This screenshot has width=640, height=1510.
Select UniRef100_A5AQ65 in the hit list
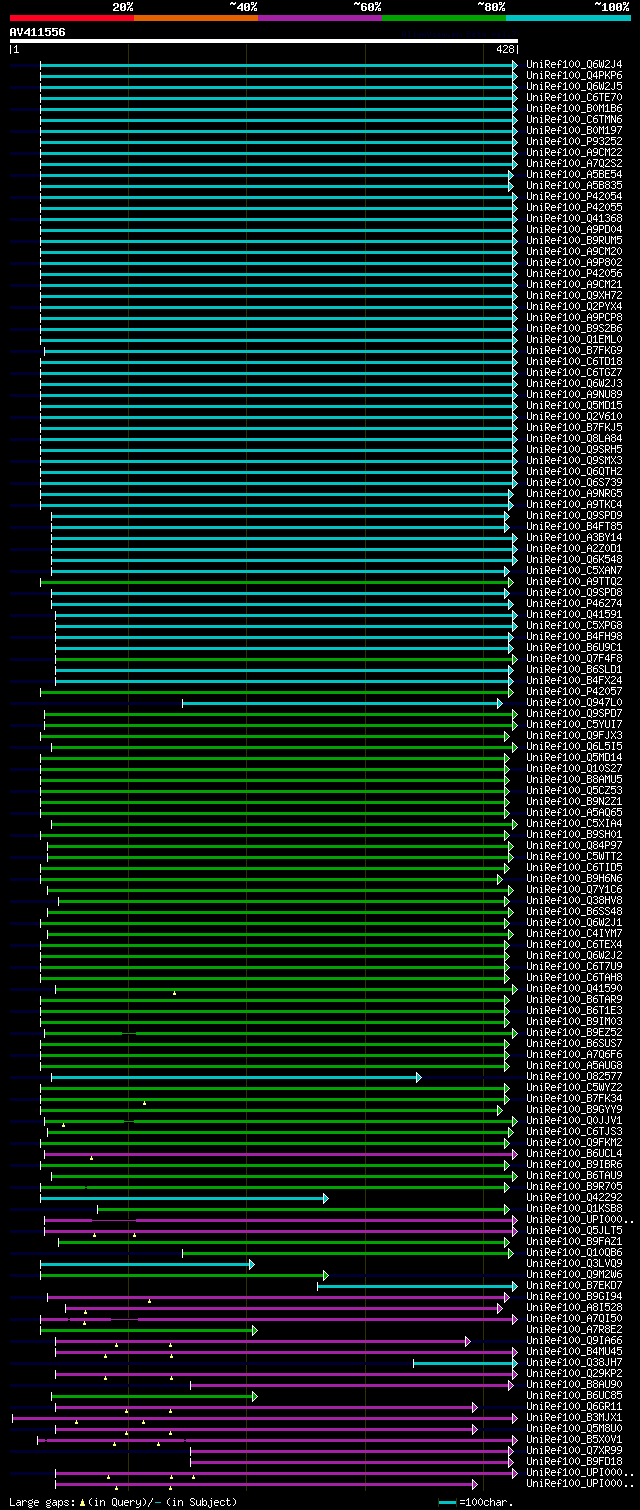coord(574,813)
